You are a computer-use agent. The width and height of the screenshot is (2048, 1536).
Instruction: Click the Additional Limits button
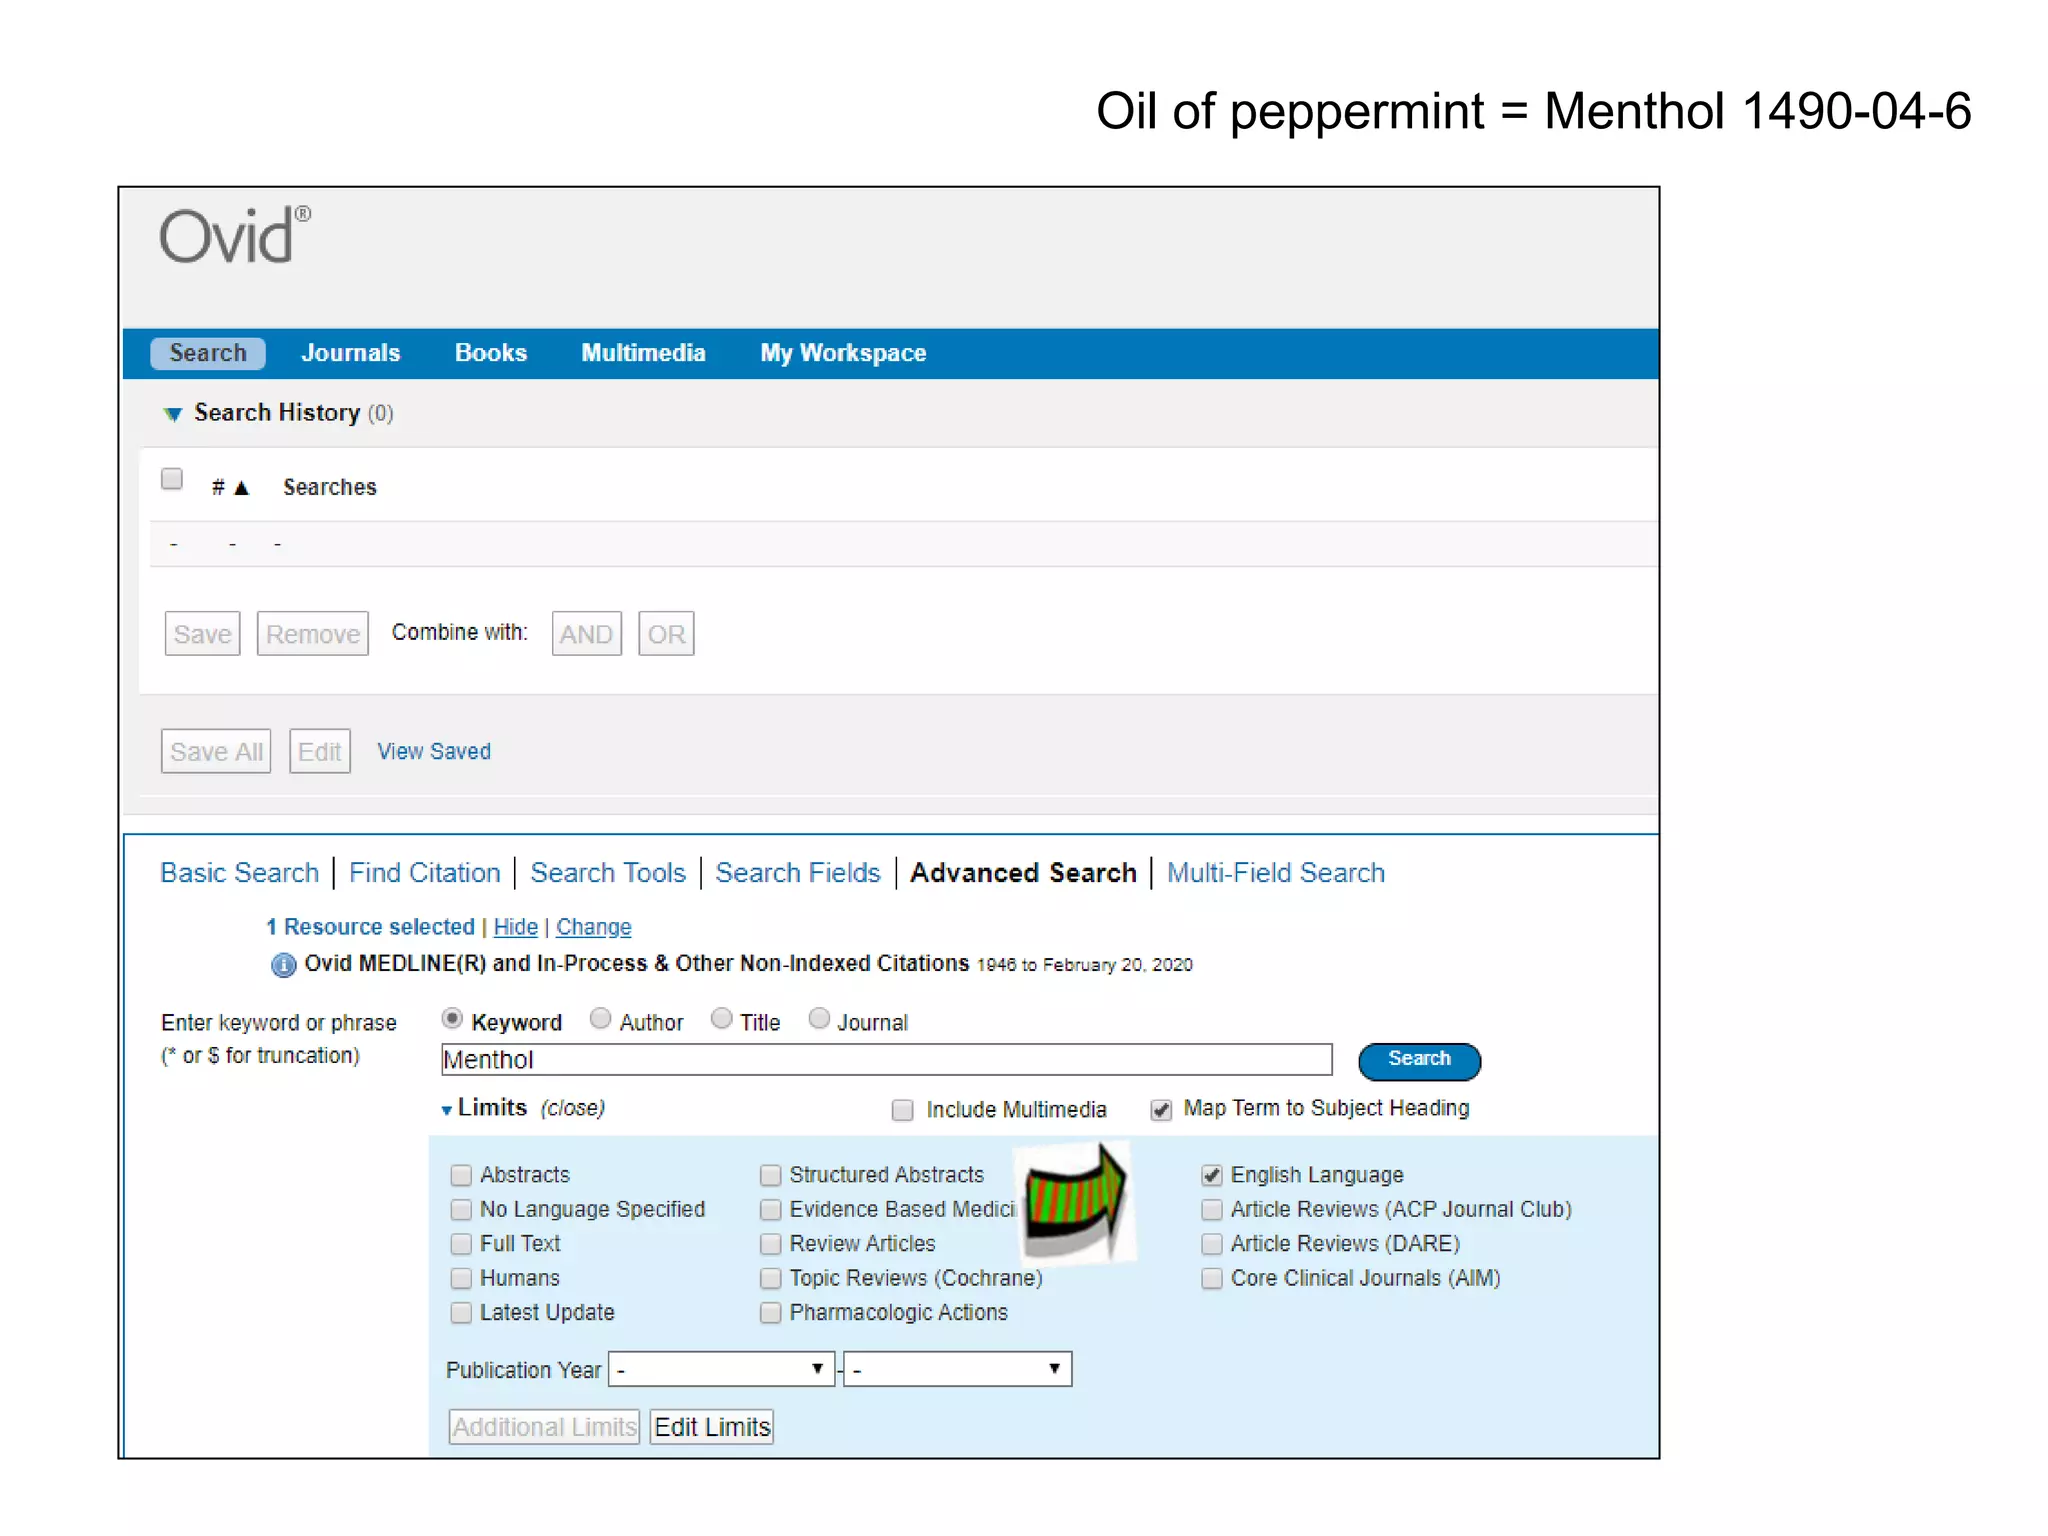(x=544, y=1427)
